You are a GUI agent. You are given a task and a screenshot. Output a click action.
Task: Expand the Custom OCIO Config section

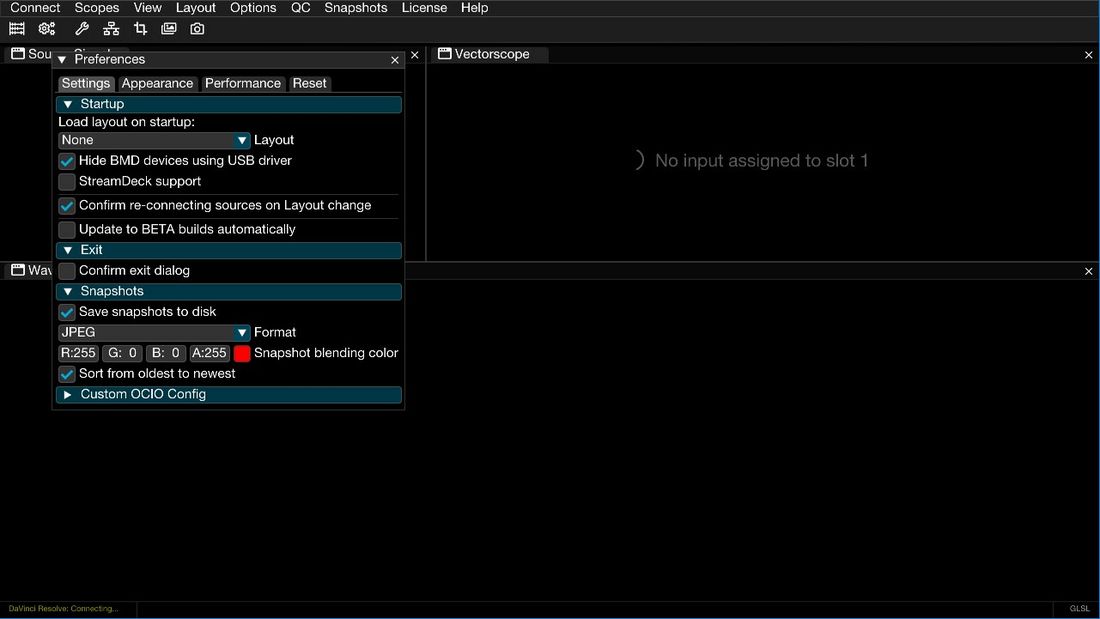[229, 394]
